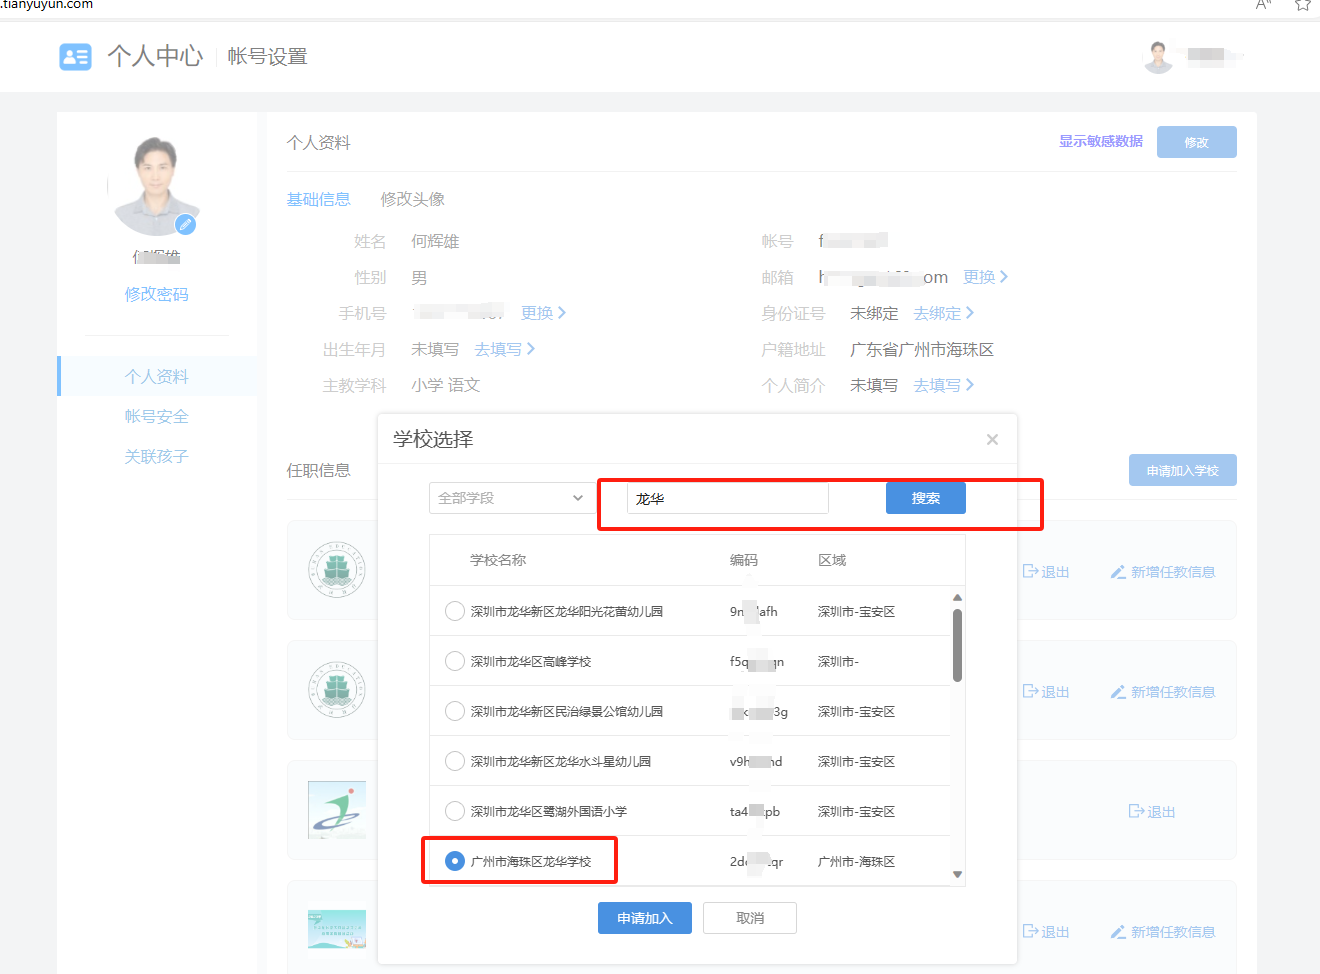Click the 帐号设置 header text
This screenshot has width=1320, height=974.
pyautogui.click(x=267, y=56)
